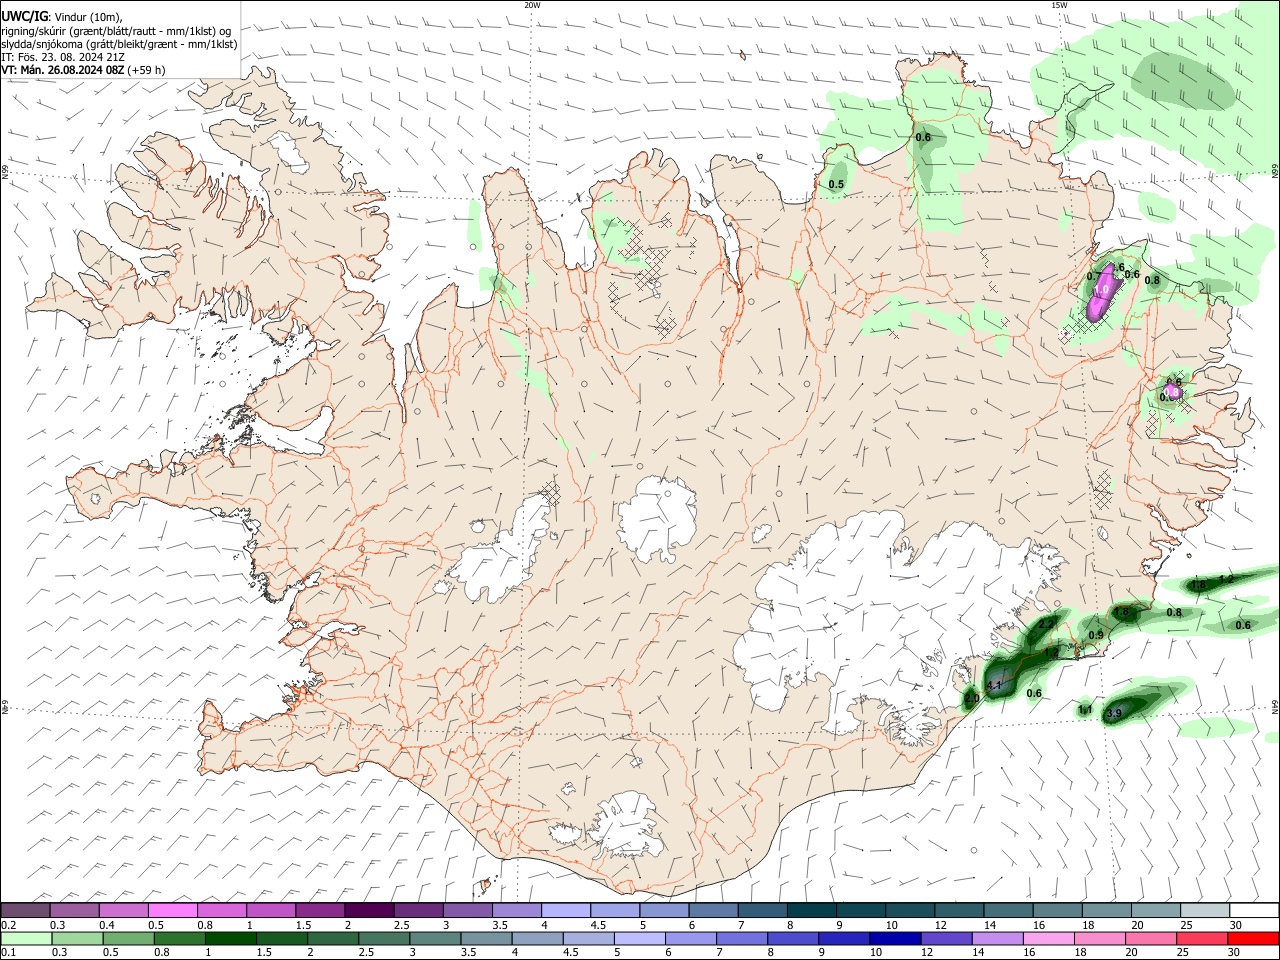The image size is (1280, 960).
Task: Click the "UWC/IG: Vindur (10m)" title text
Action: [62, 17]
